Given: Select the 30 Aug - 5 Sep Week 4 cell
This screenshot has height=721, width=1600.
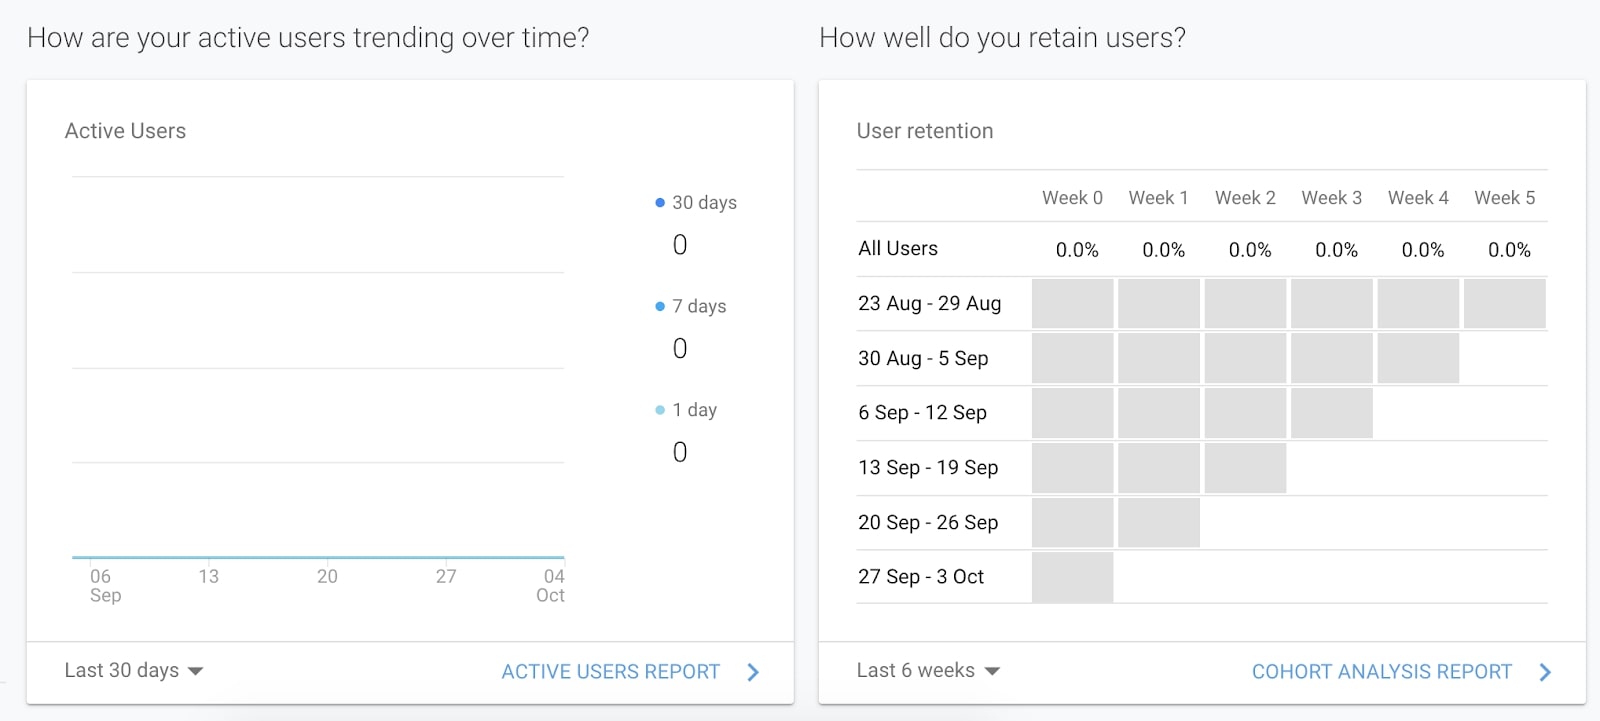Looking at the screenshot, I should click(1417, 359).
